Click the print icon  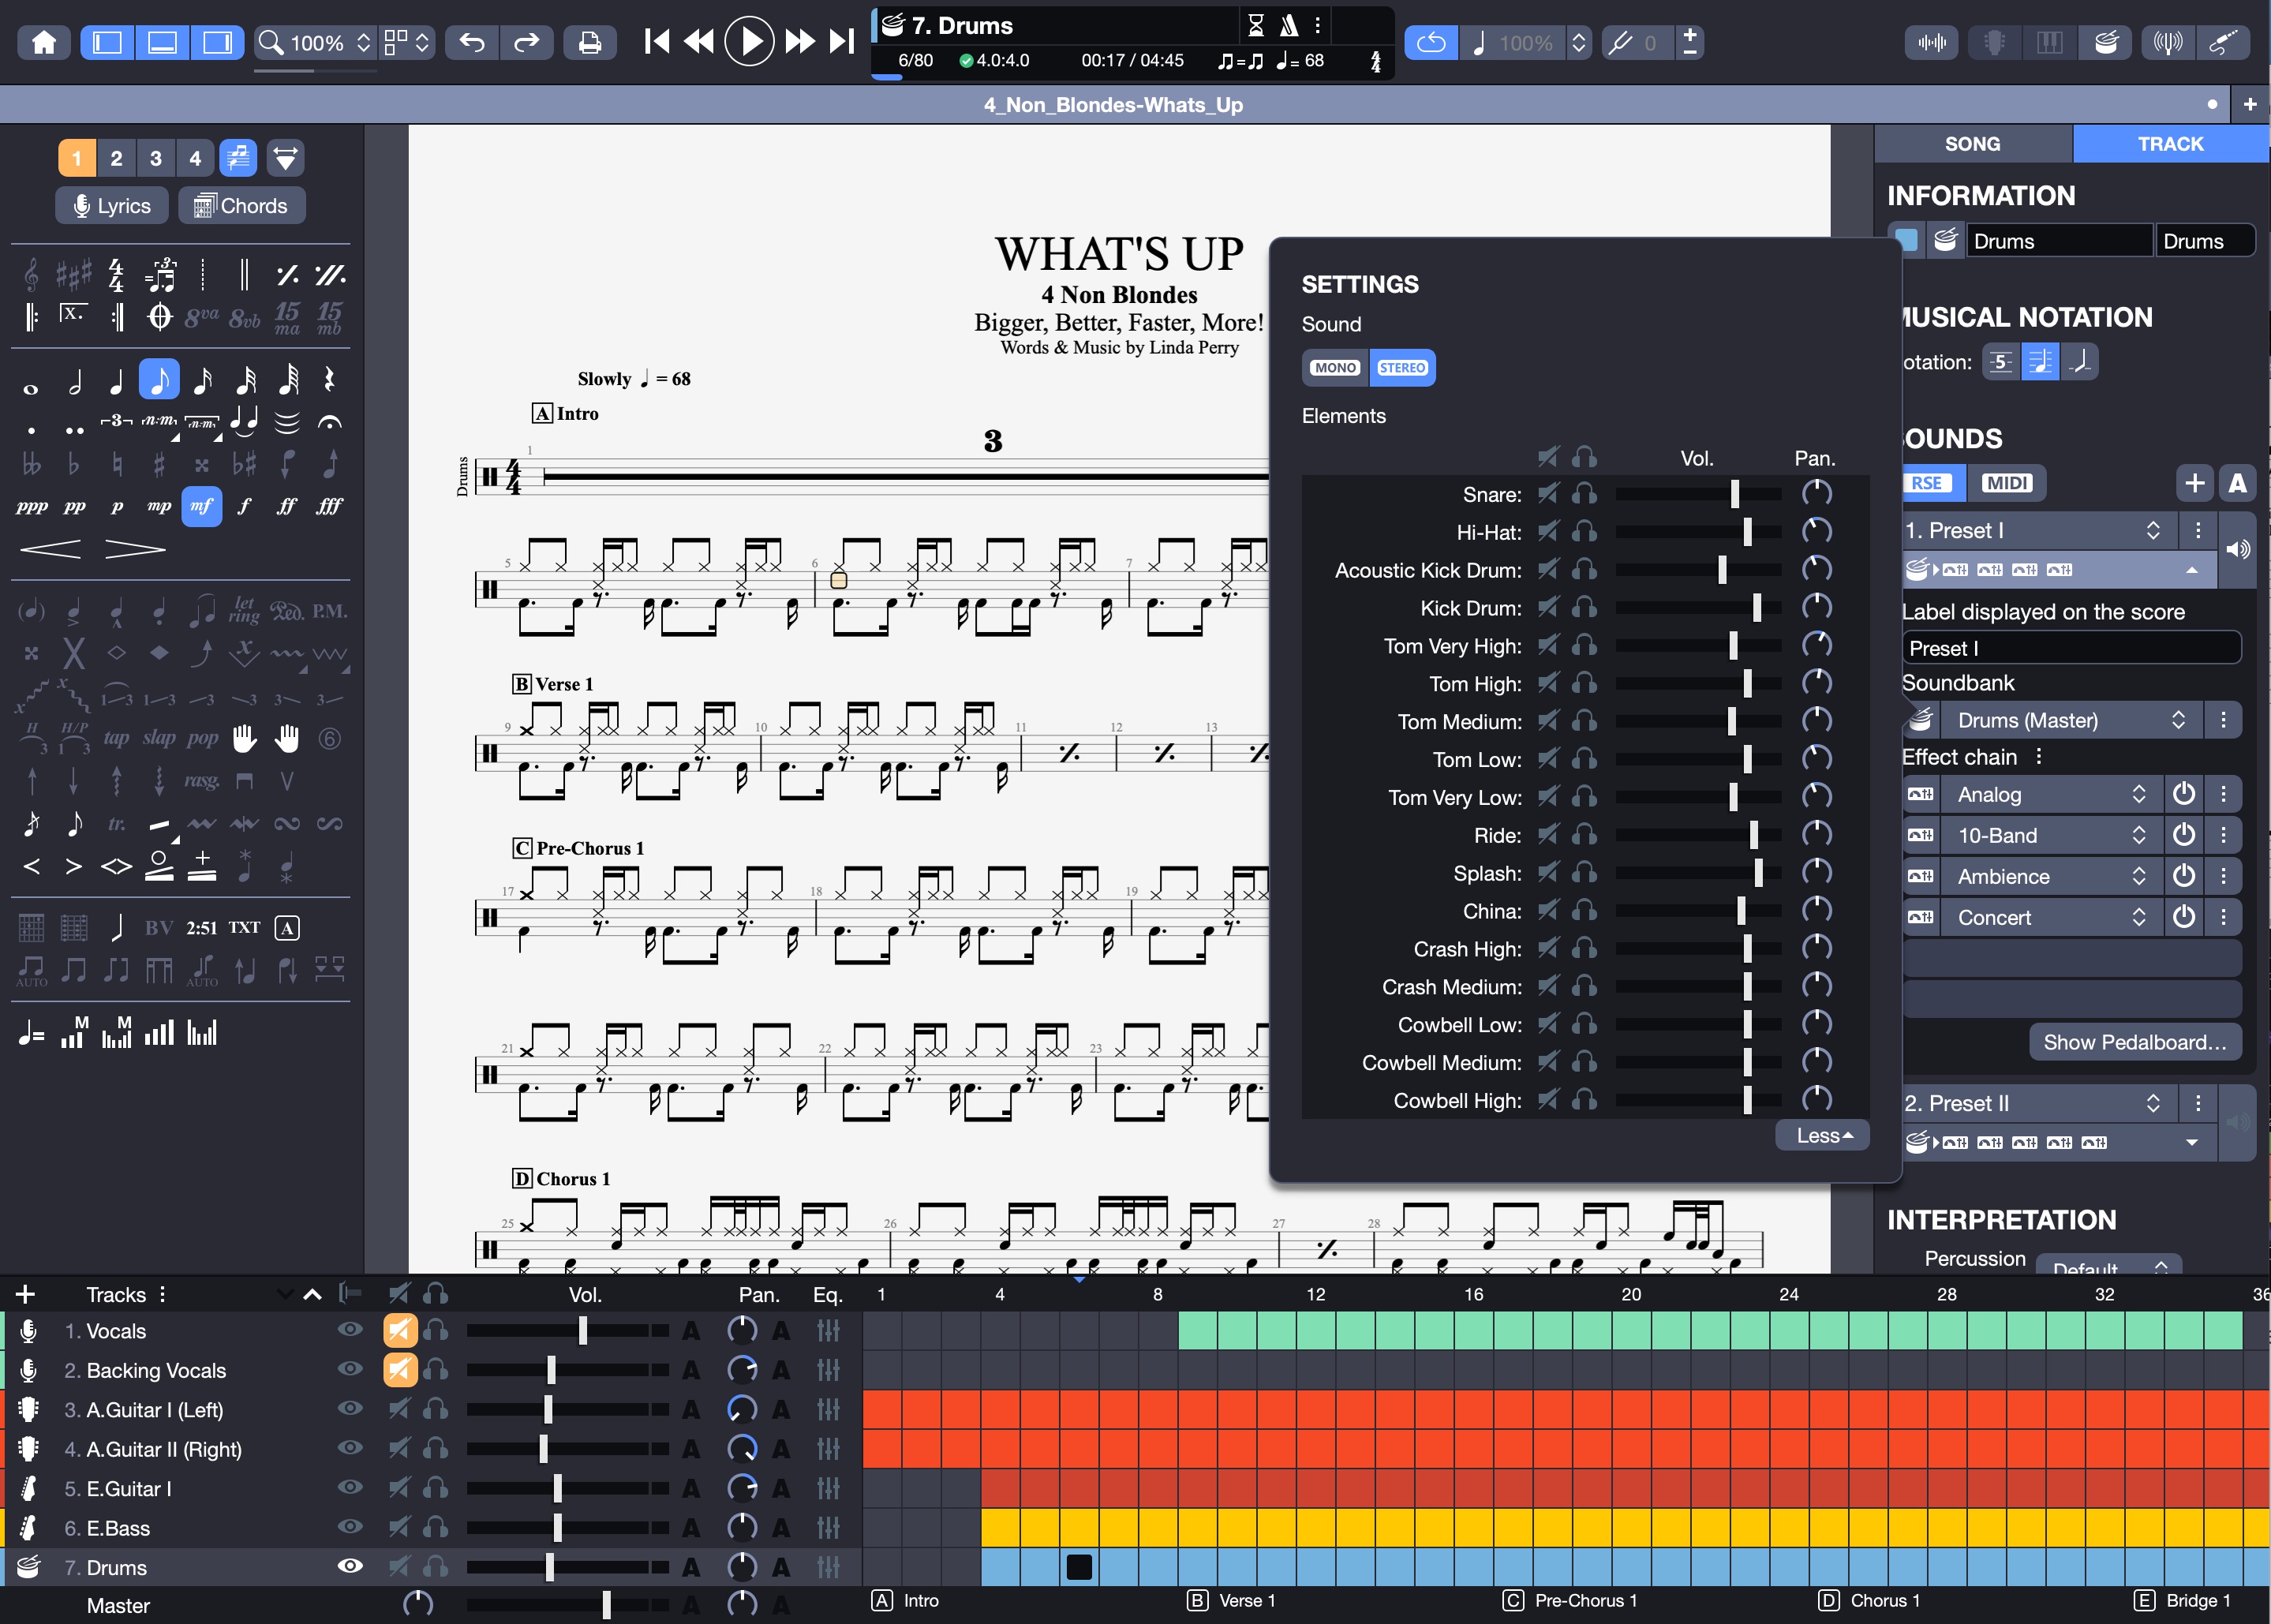(590, 42)
